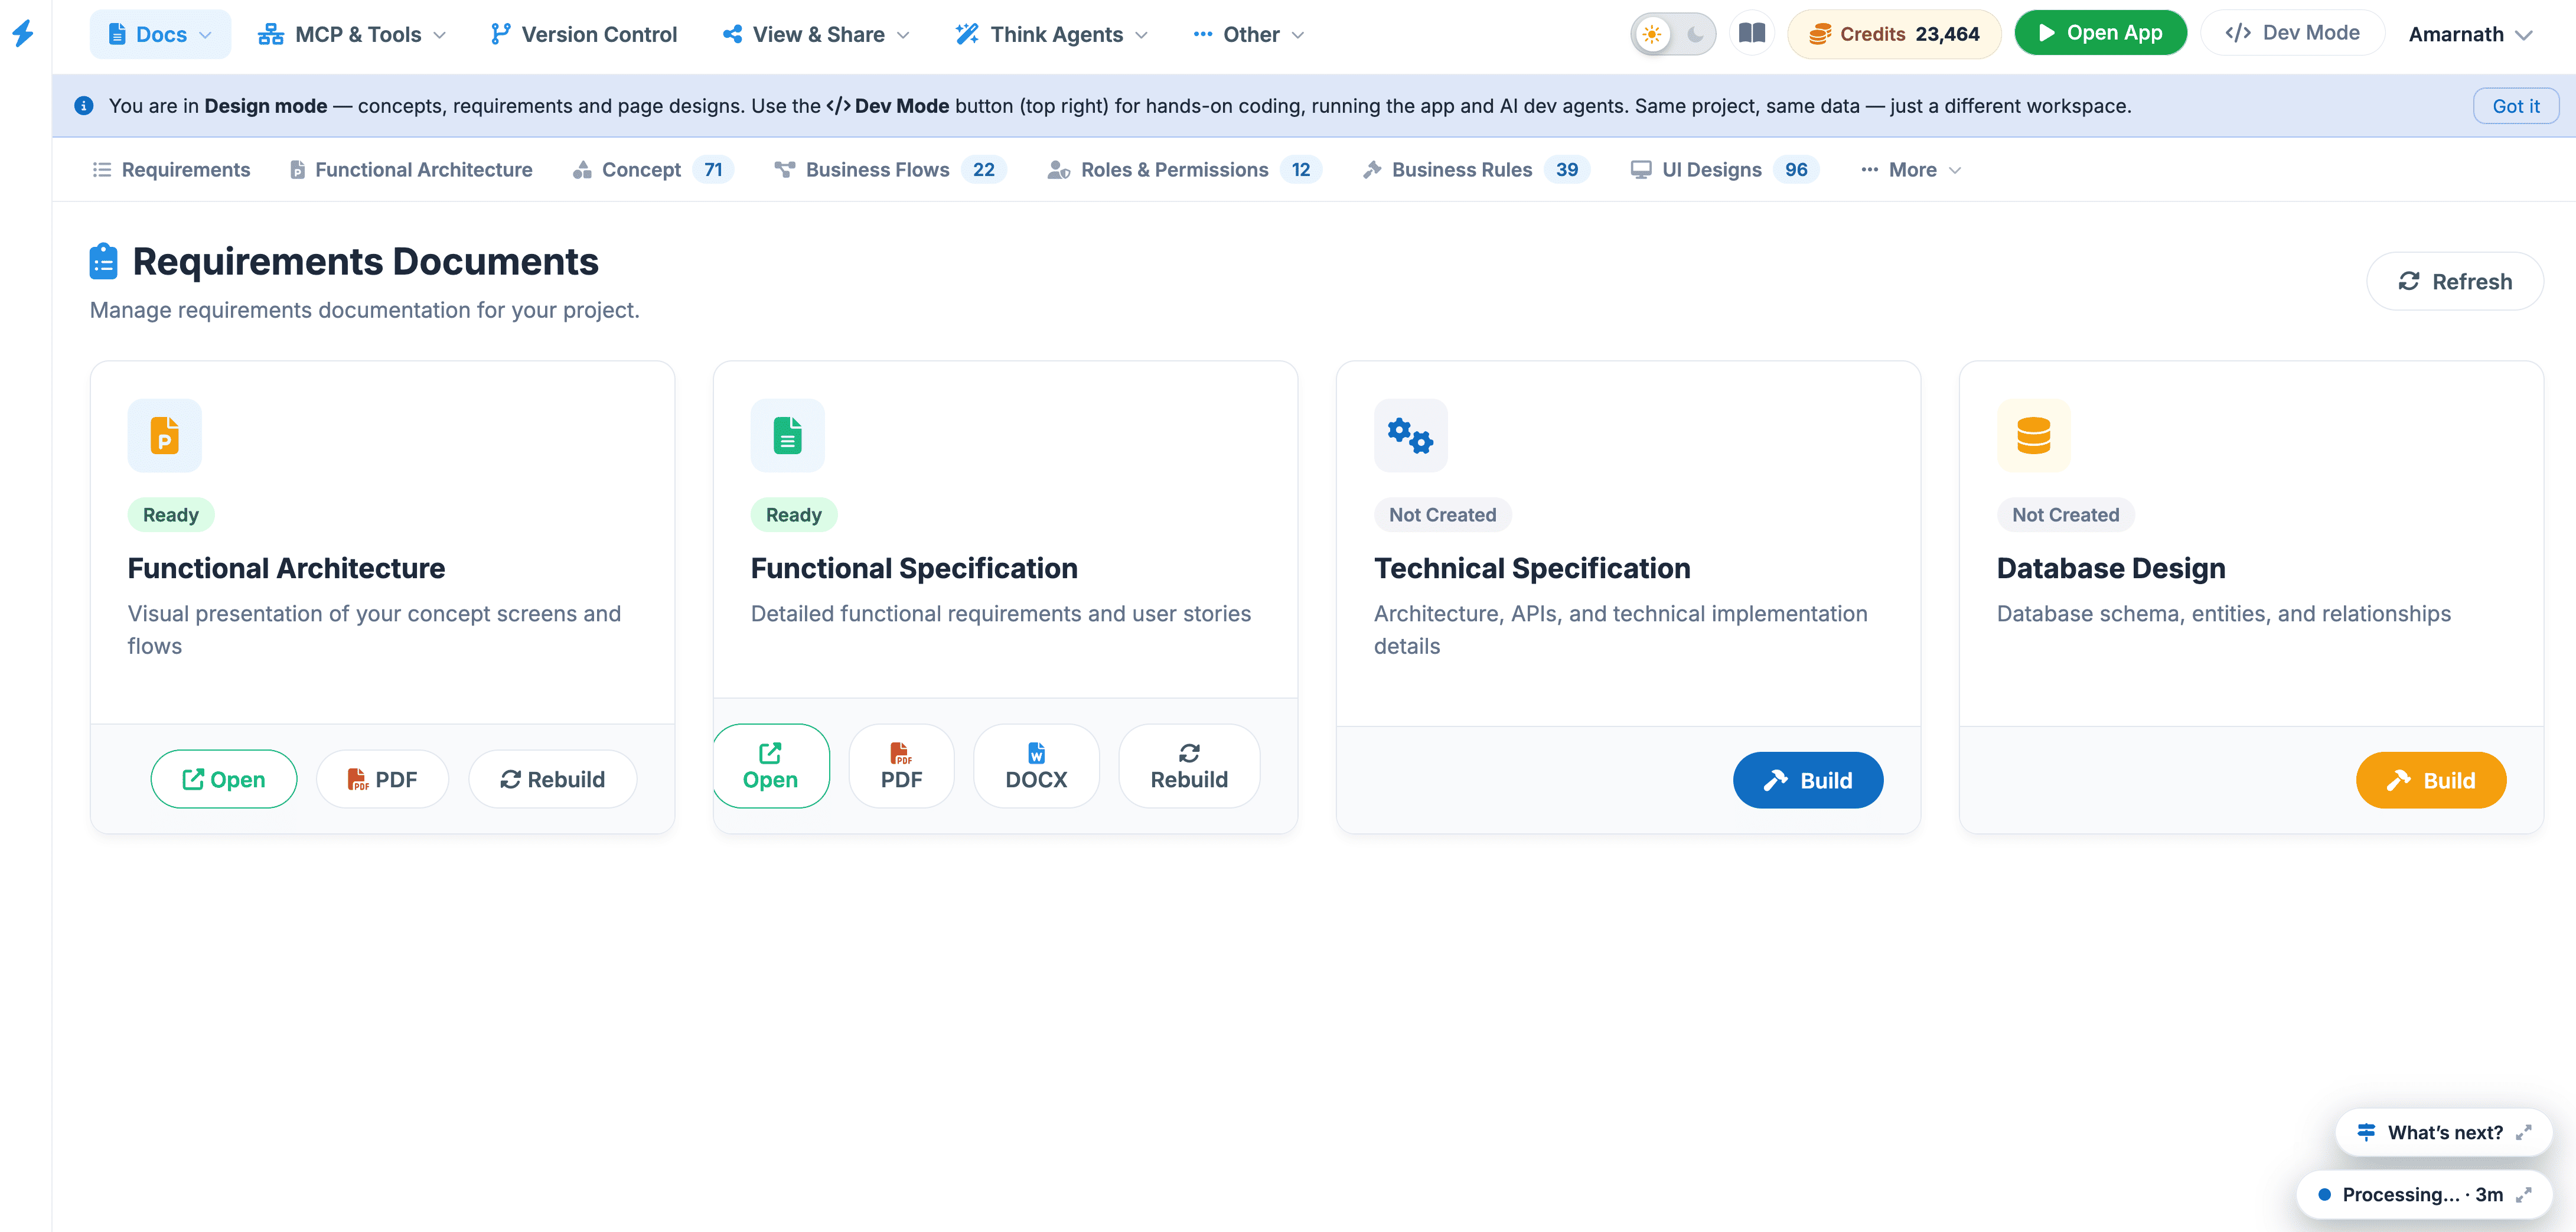Switch to dark mode moon toggle

(x=1695, y=34)
